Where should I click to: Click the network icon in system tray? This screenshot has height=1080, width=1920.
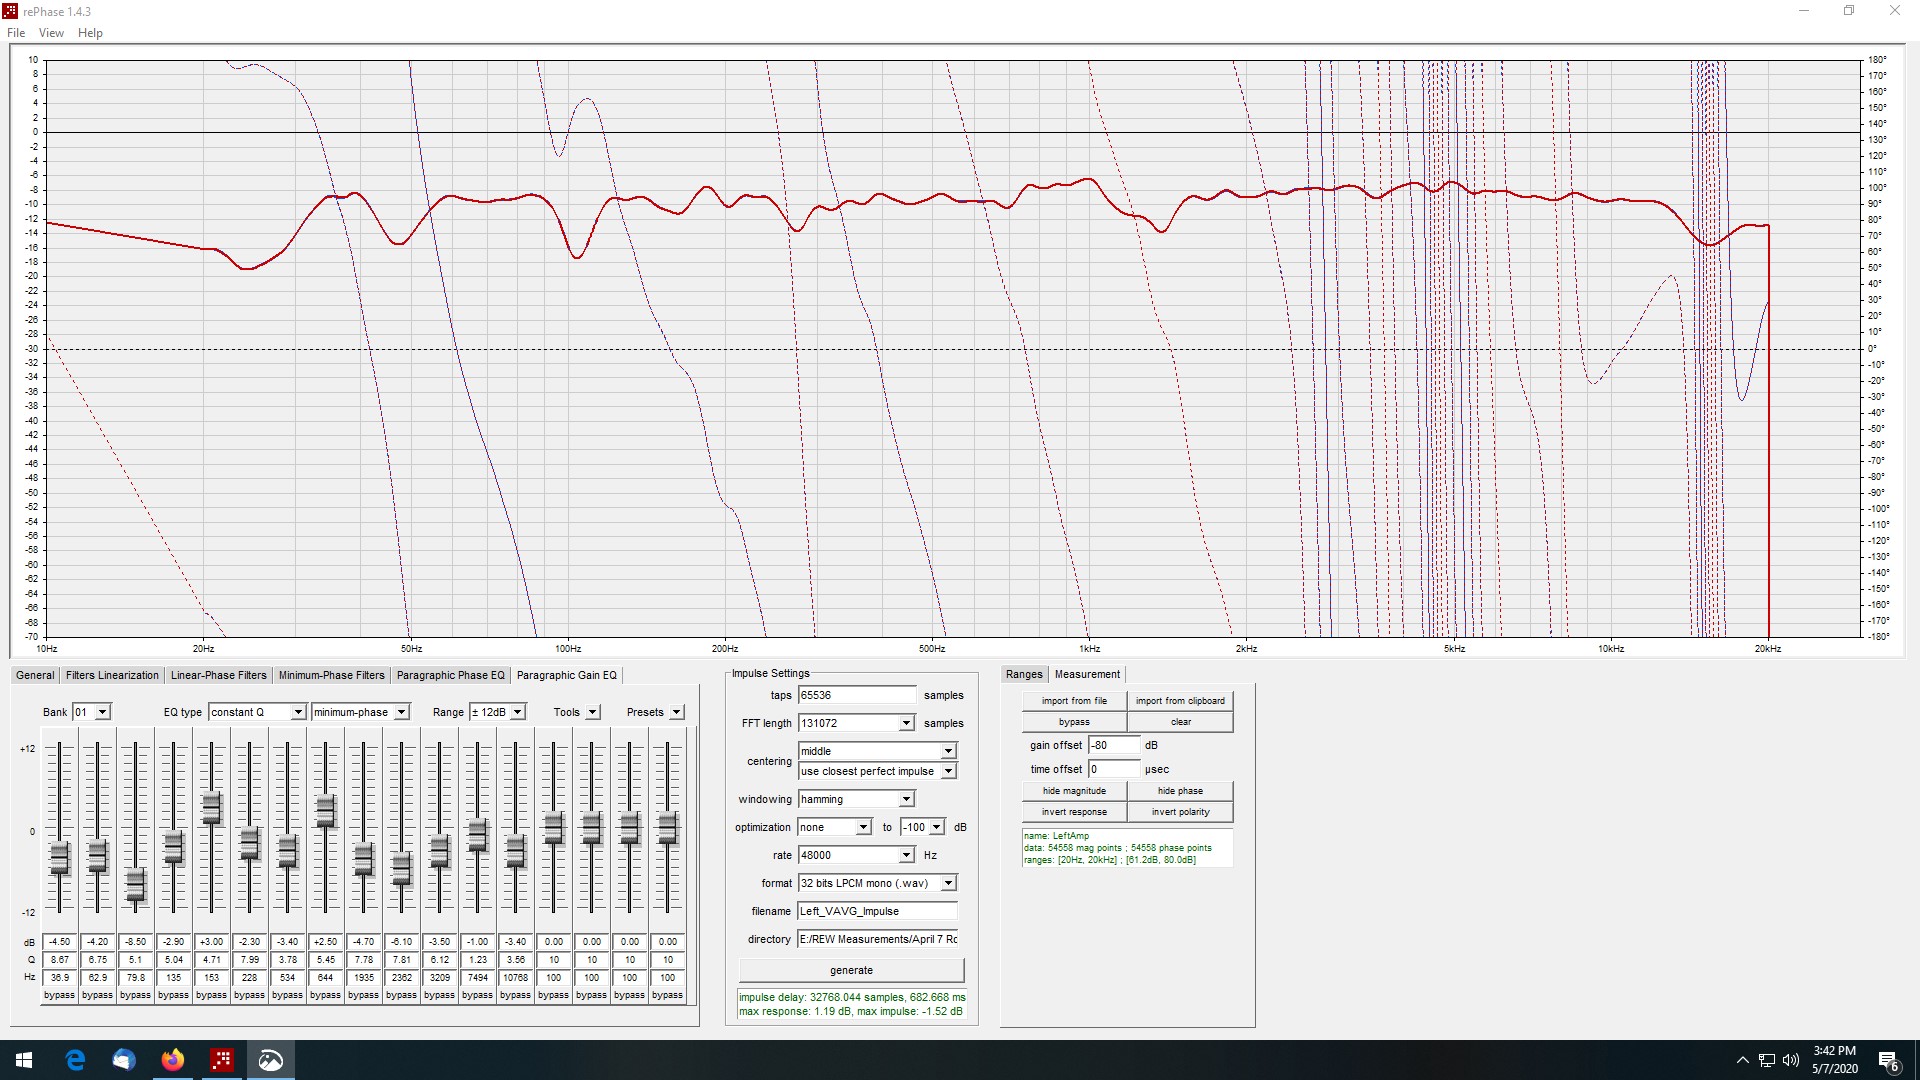tap(1767, 1060)
